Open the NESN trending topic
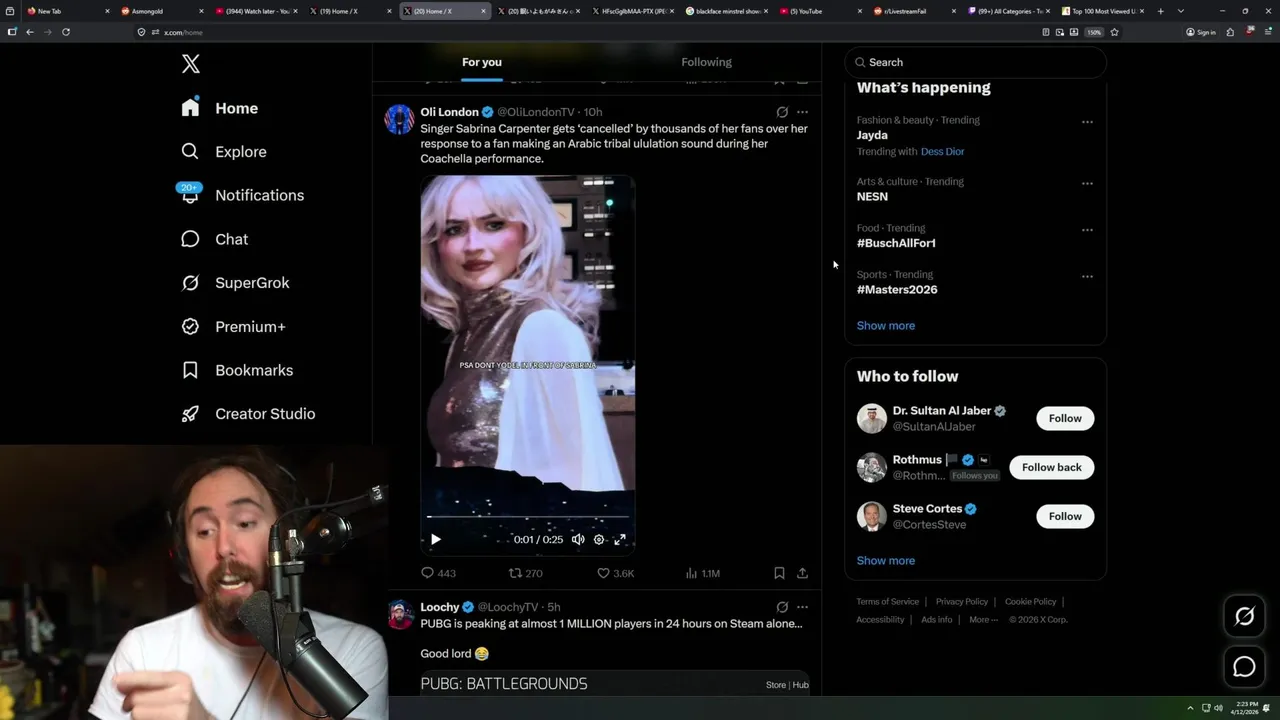The image size is (1280, 720). (x=872, y=197)
